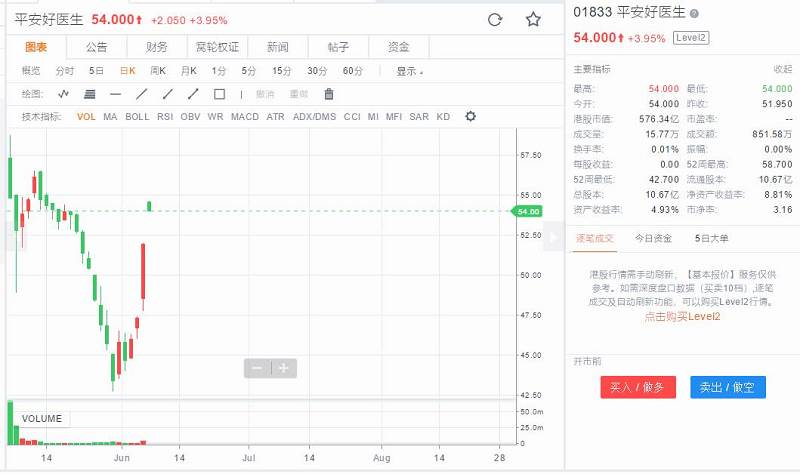Open the 公告 announcements tab
Screen dimensions: 800x474
coord(96,47)
